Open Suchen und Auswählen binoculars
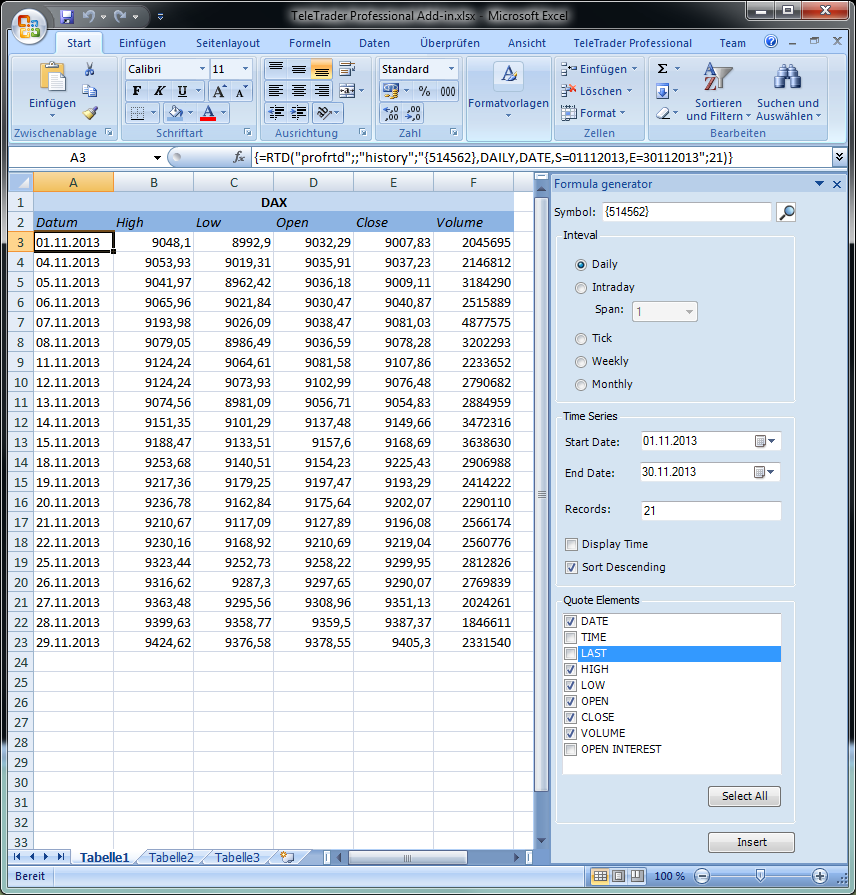The width and height of the screenshot is (856, 895). pyautogui.click(x=788, y=92)
